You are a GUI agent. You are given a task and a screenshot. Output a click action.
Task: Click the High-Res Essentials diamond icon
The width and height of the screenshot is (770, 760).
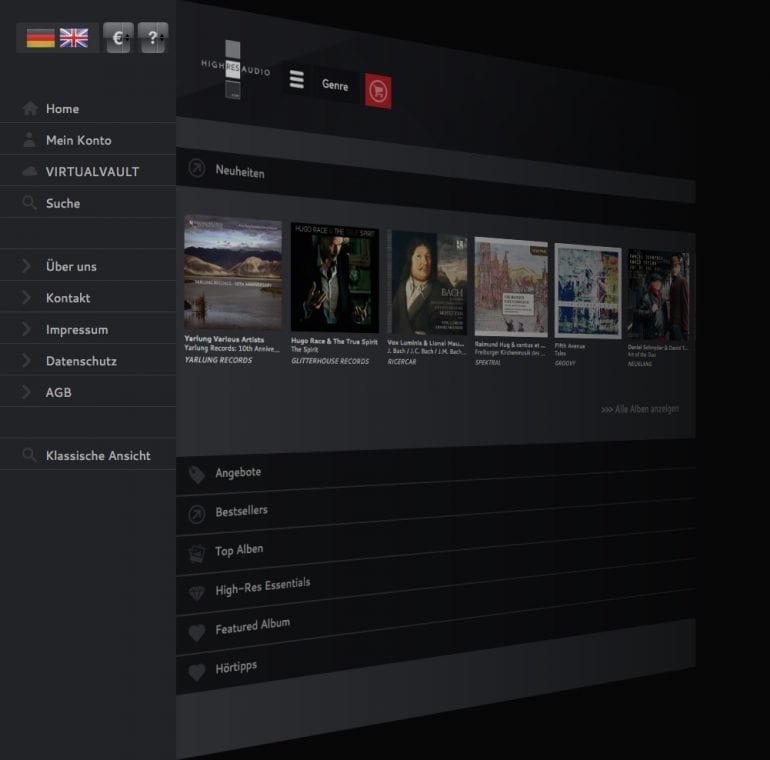click(x=197, y=593)
